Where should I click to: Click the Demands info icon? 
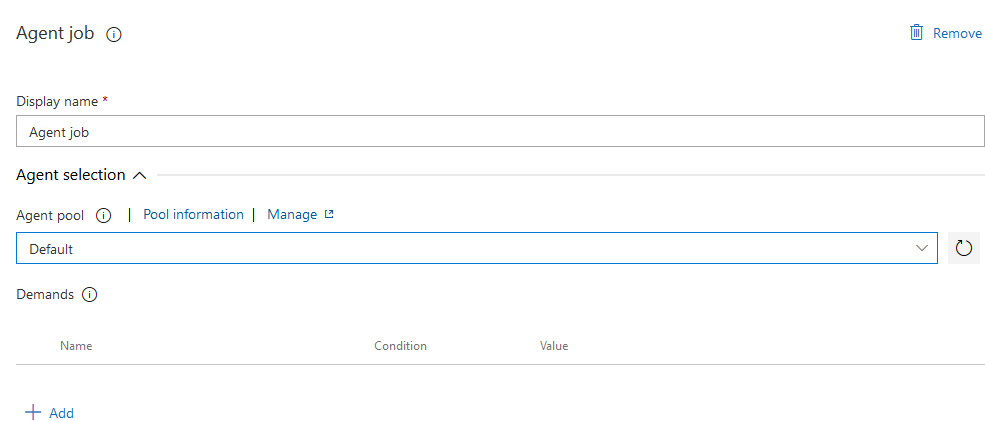point(90,295)
